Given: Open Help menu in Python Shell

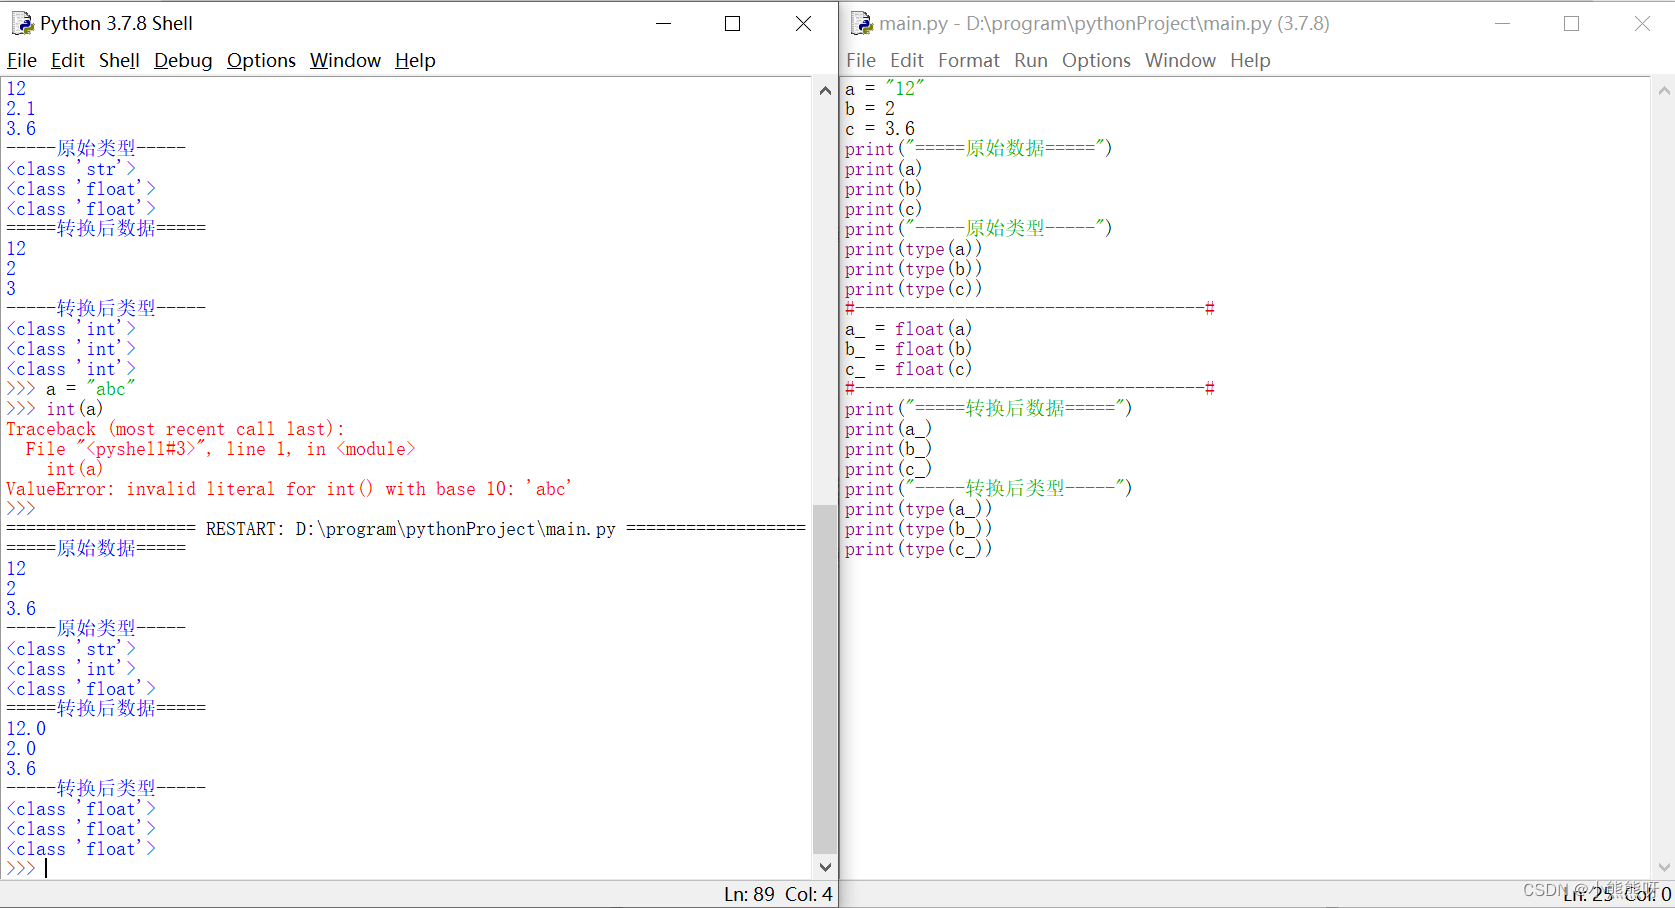Looking at the screenshot, I should (415, 61).
